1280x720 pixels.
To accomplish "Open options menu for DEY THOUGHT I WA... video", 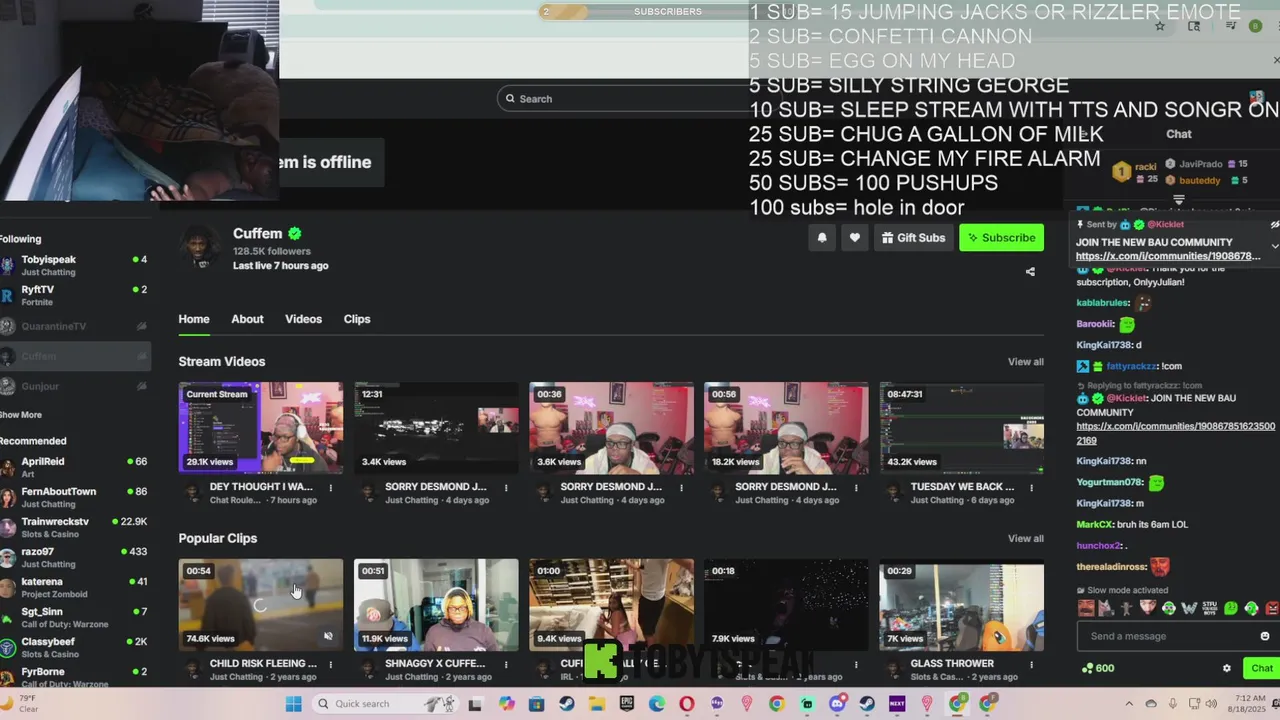I will pos(331,488).
